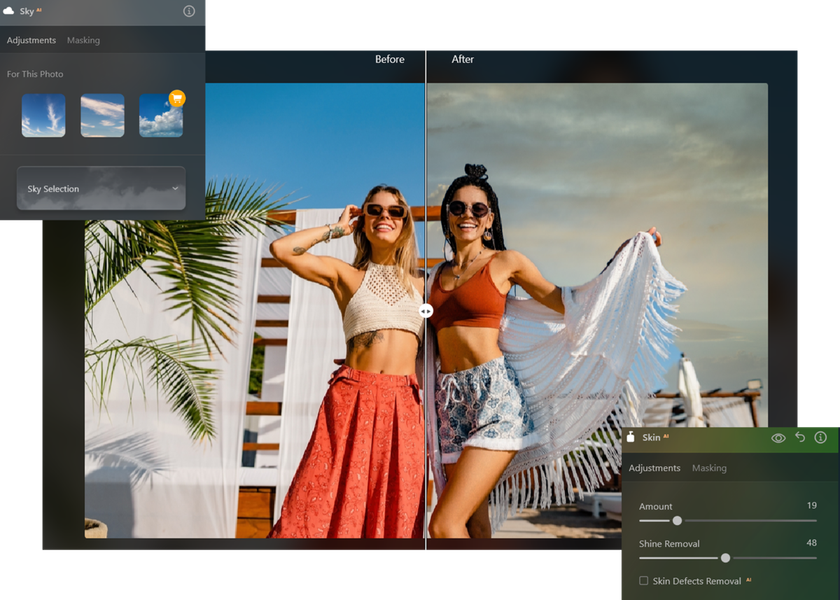Open the Sky AI panel info icon
840x600 pixels.
[x=188, y=12]
